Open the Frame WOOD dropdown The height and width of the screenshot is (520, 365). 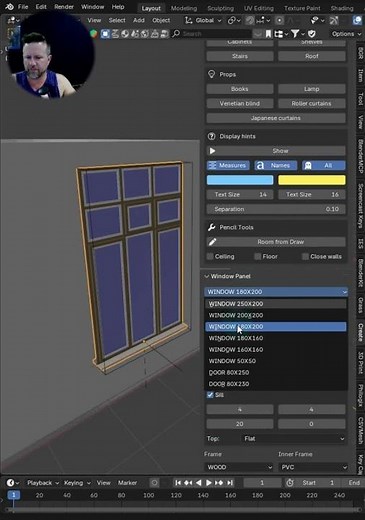click(240, 467)
